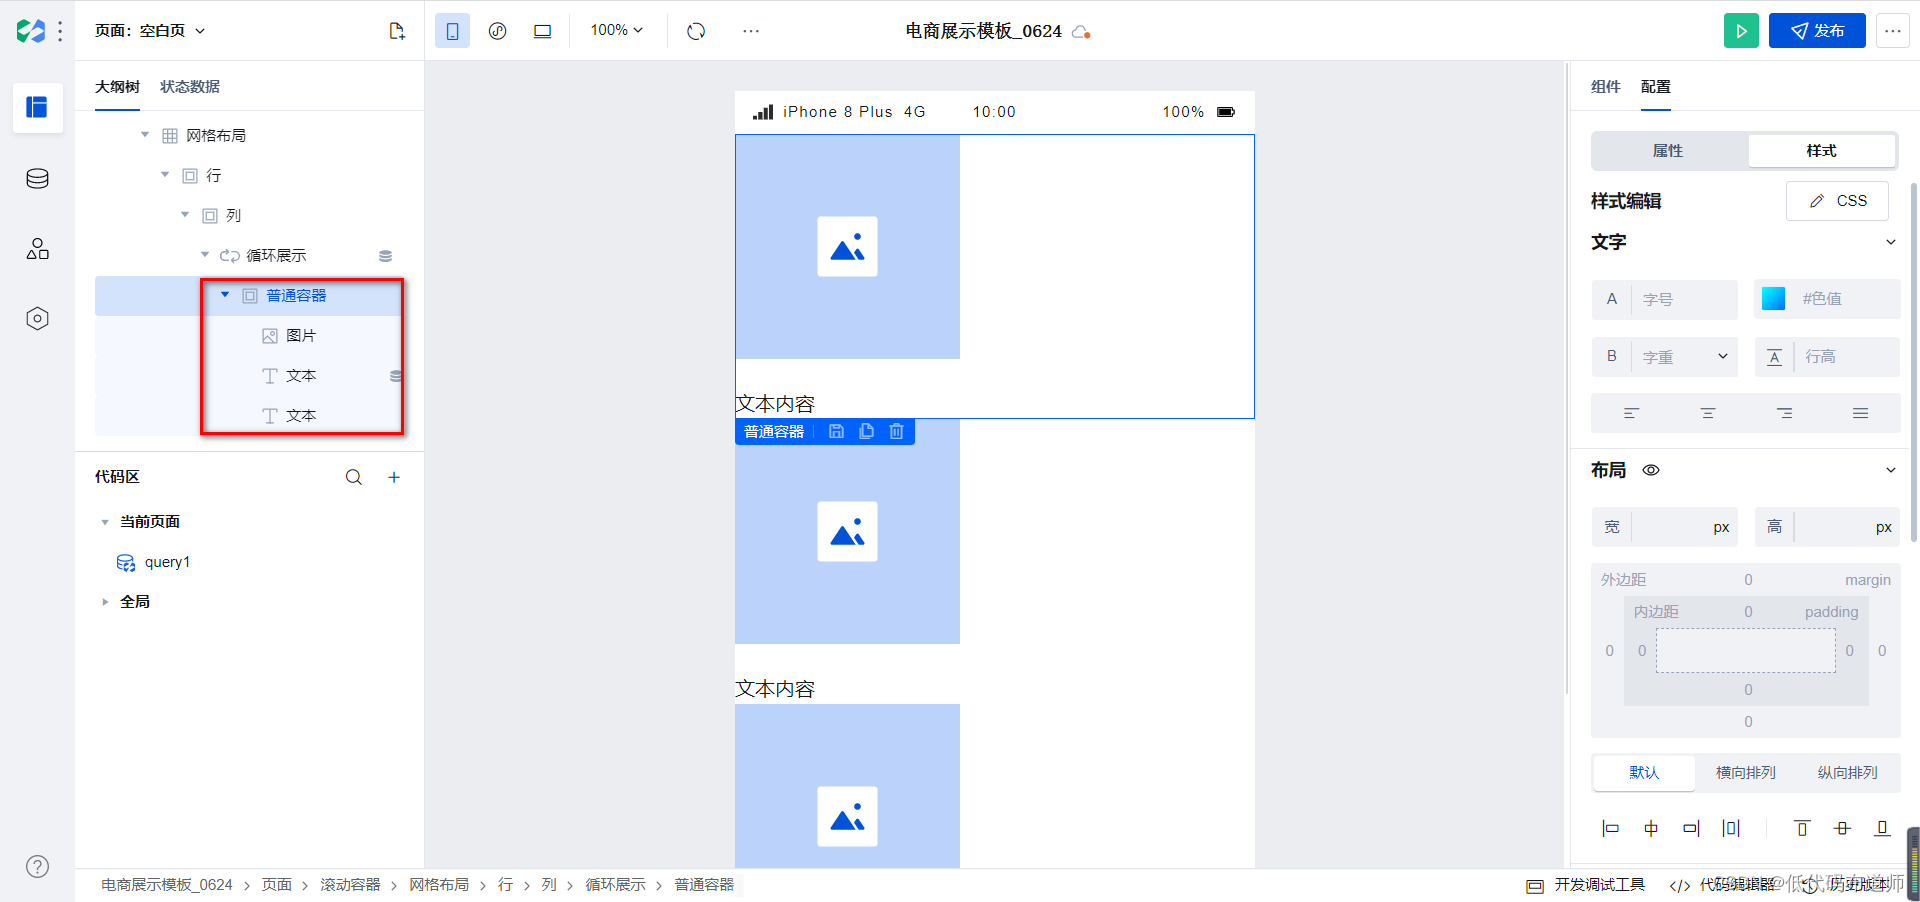The width and height of the screenshot is (1920, 902).
Task: Collapse the 当前页面 code section
Action: tap(105, 522)
